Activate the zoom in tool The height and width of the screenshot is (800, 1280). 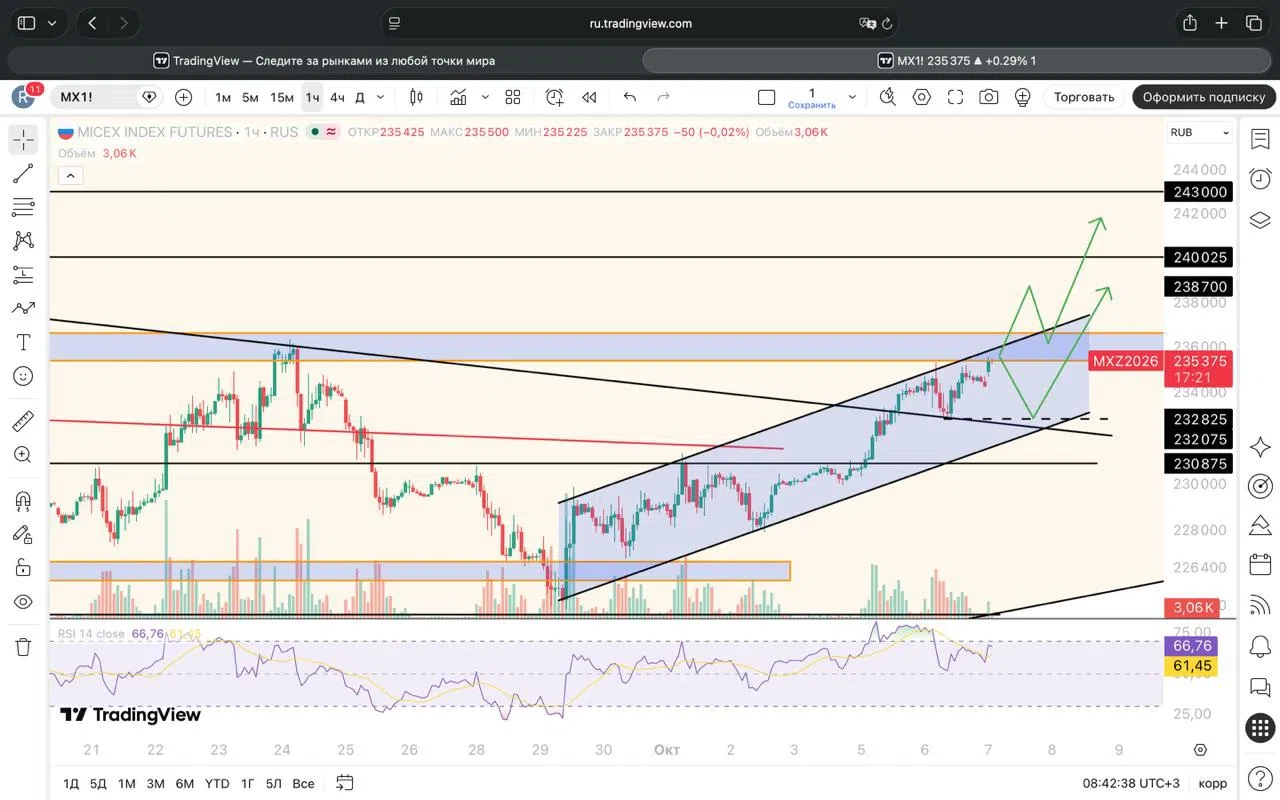coord(23,455)
